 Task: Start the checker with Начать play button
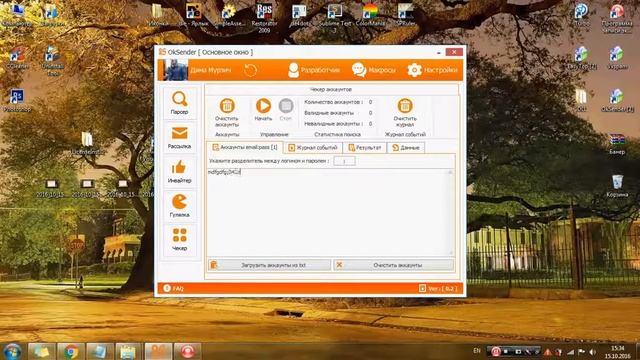(x=263, y=109)
